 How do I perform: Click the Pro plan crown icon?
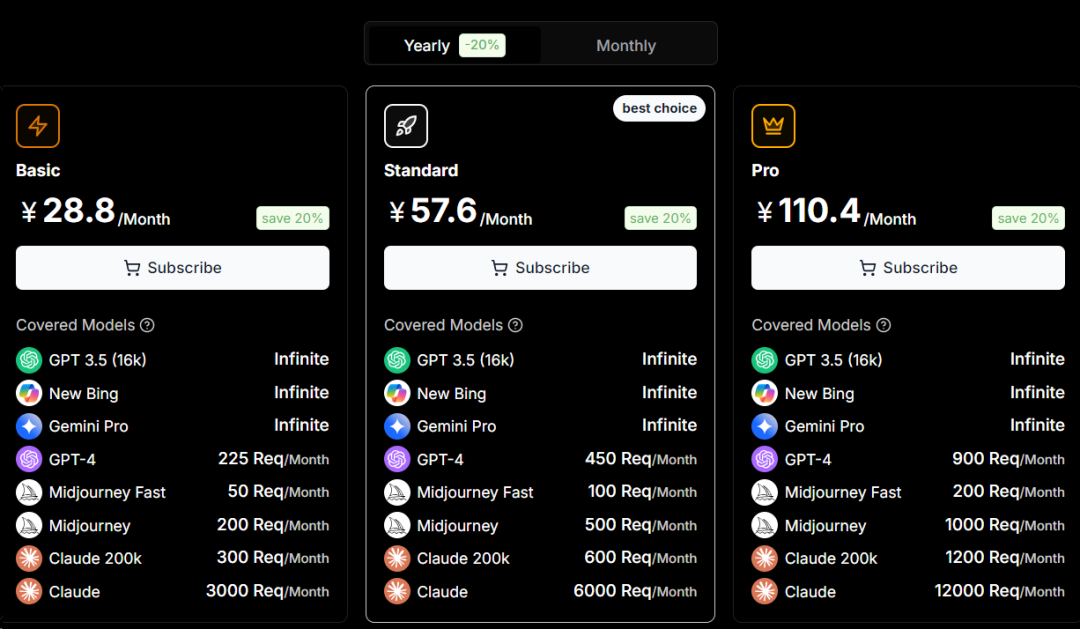(x=773, y=126)
